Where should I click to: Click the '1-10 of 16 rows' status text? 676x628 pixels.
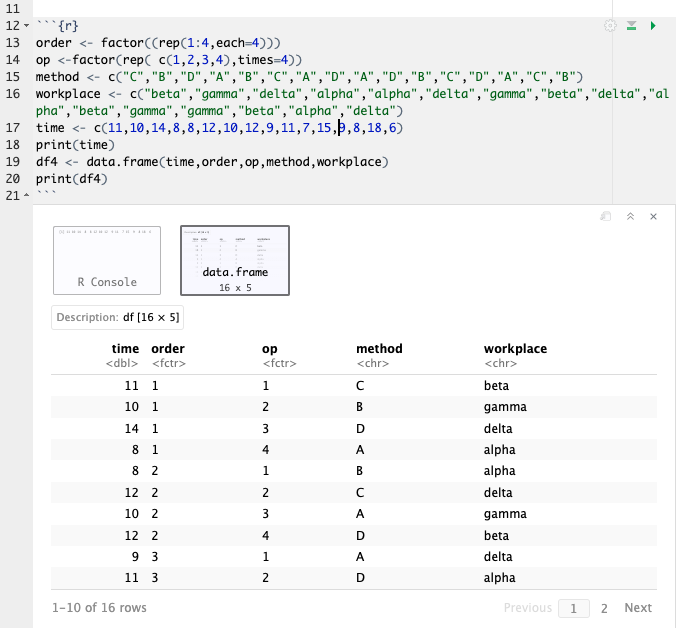[x=99, y=608]
